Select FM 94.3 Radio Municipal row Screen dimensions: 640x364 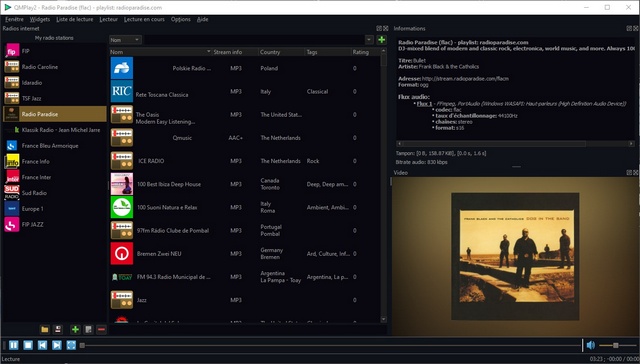pos(244,277)
